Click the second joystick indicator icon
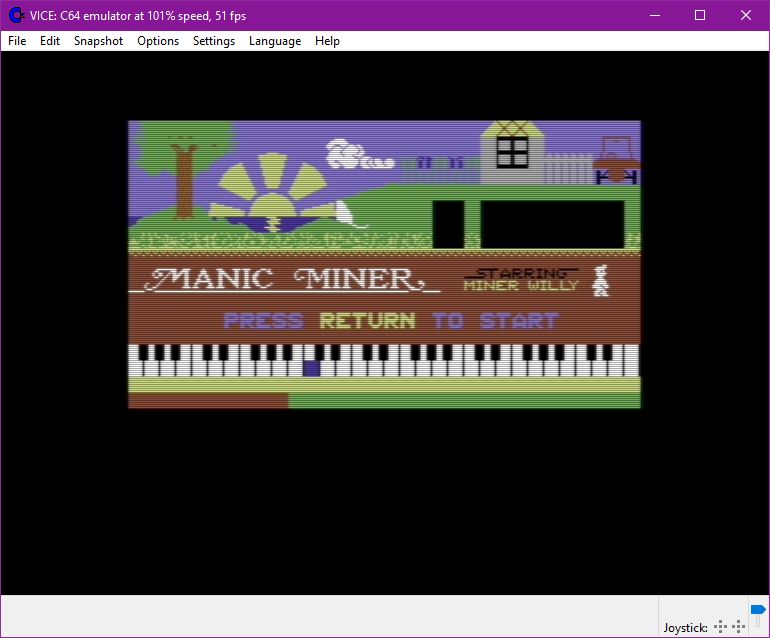770x638 pixels. click(739, 627)
